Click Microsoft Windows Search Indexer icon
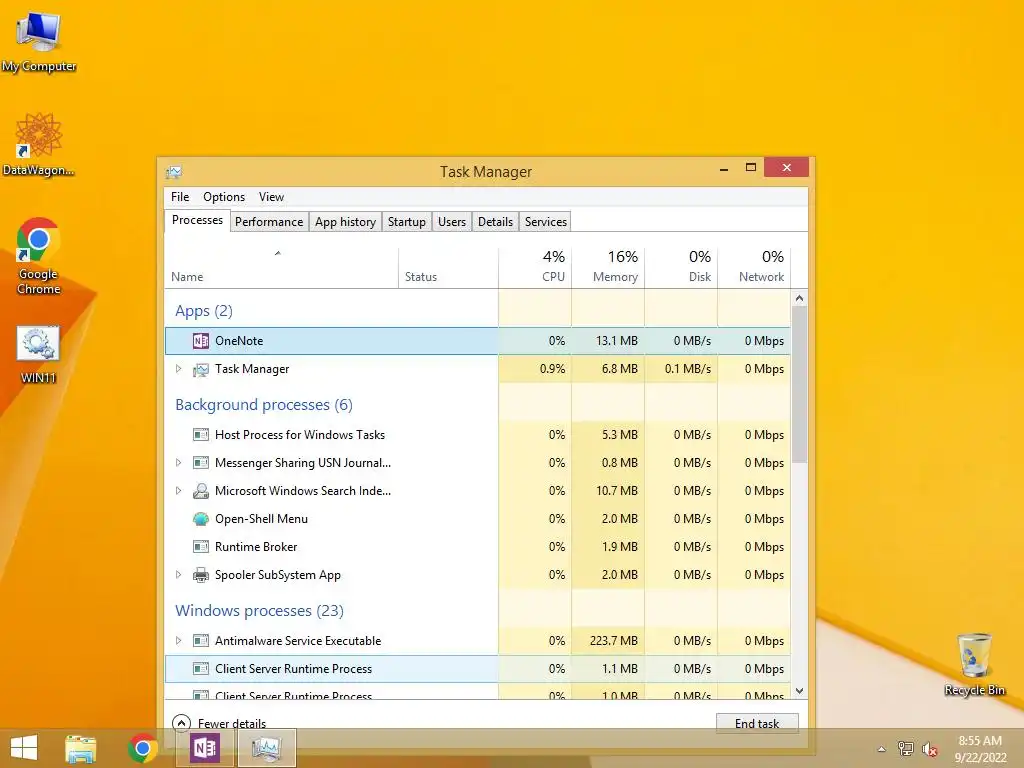Screen dimensions: 1024x768 (x=200, y=491)
